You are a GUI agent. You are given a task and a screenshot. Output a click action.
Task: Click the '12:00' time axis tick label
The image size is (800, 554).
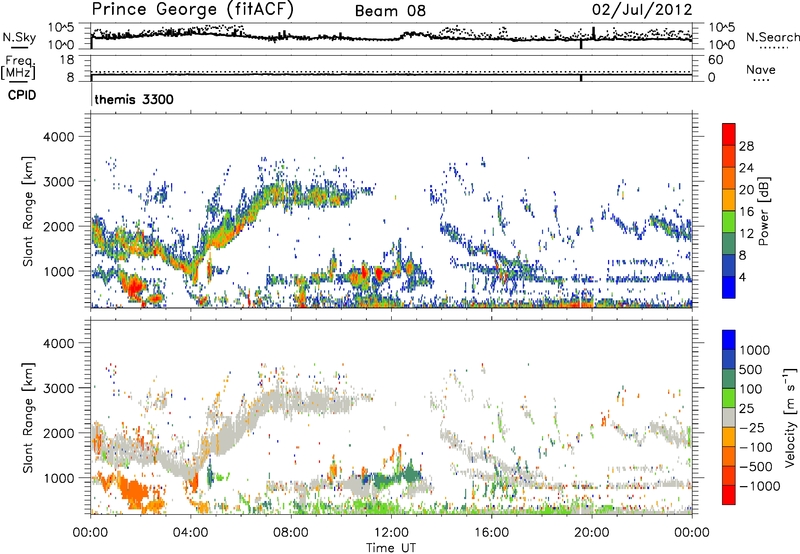pos(391,533)
